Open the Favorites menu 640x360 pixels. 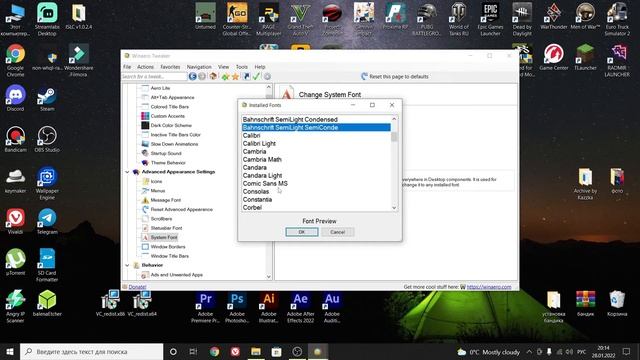pos(170,67)
